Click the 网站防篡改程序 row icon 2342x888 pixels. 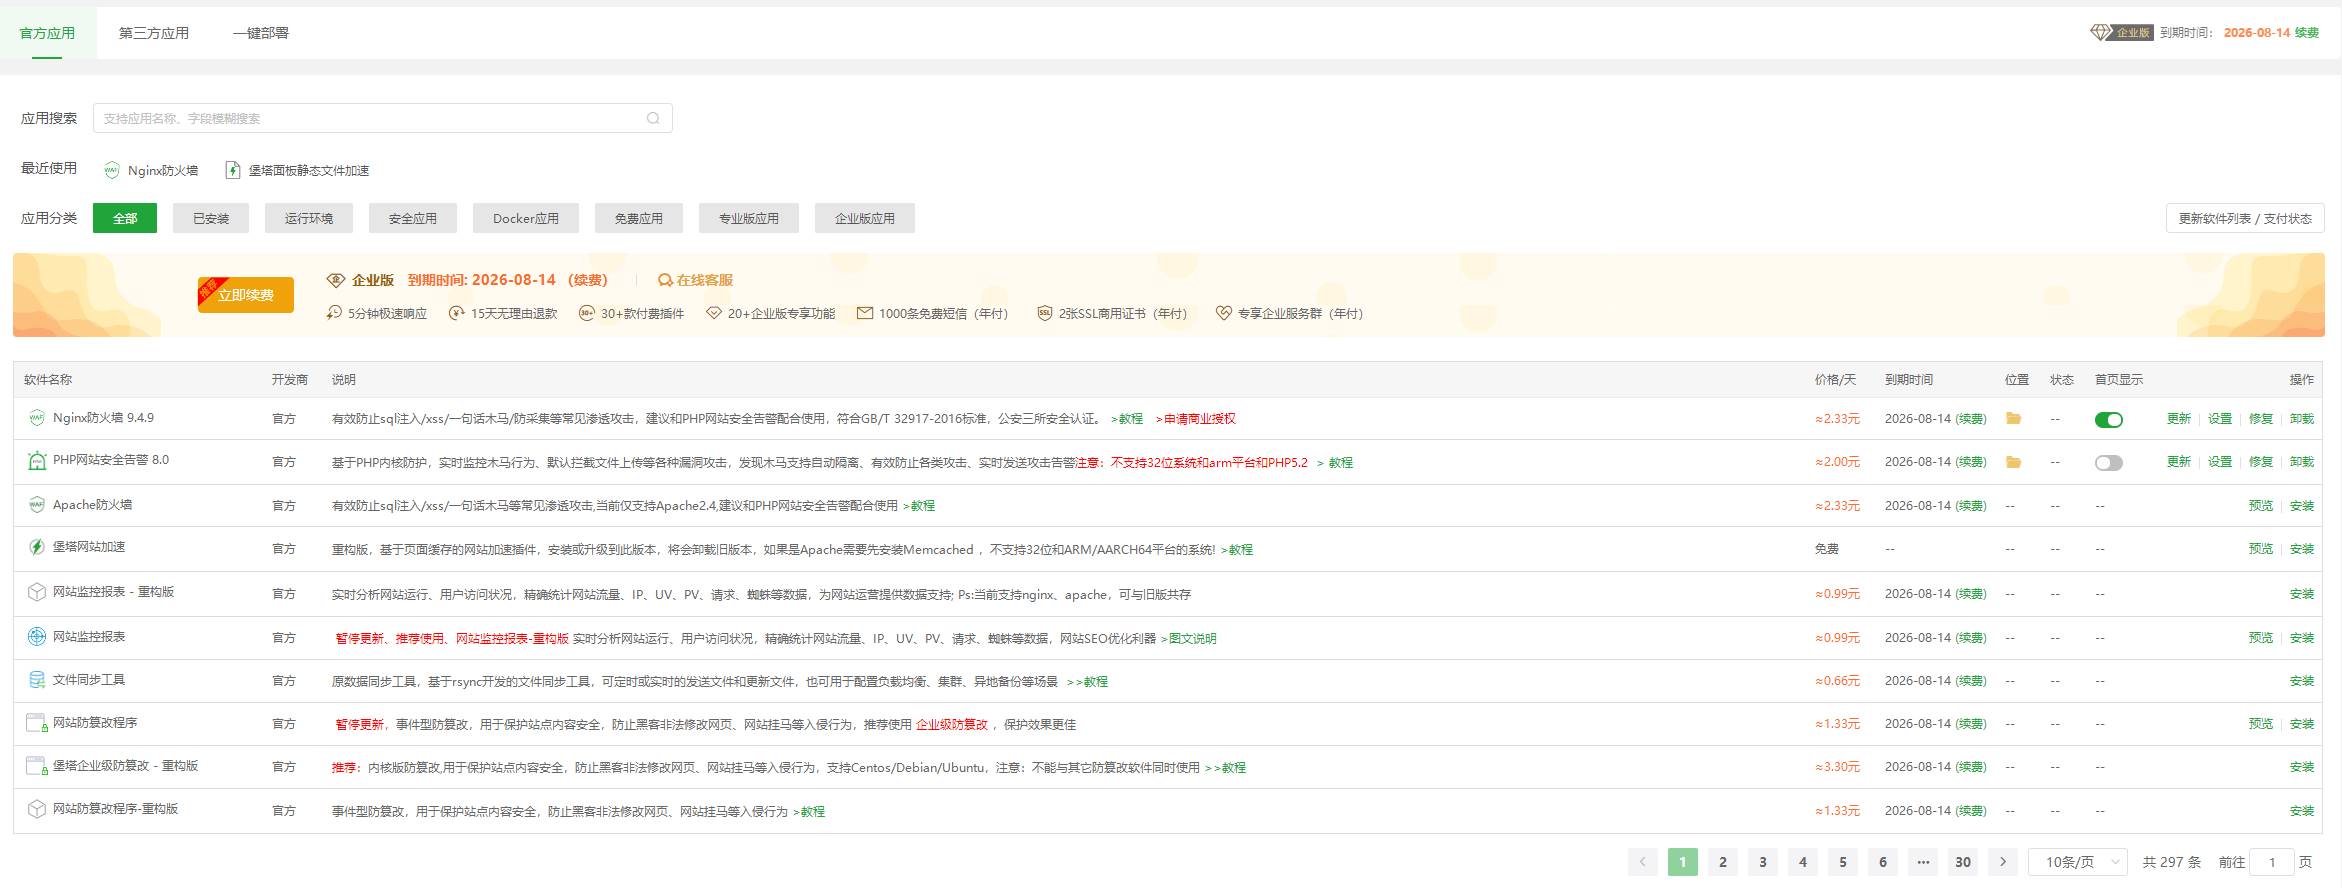coord(37,723)
